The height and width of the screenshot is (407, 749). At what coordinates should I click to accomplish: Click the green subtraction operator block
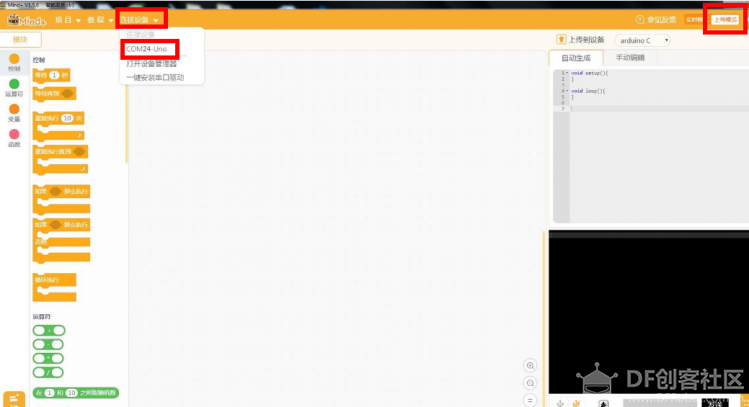(x=48, y=344)
